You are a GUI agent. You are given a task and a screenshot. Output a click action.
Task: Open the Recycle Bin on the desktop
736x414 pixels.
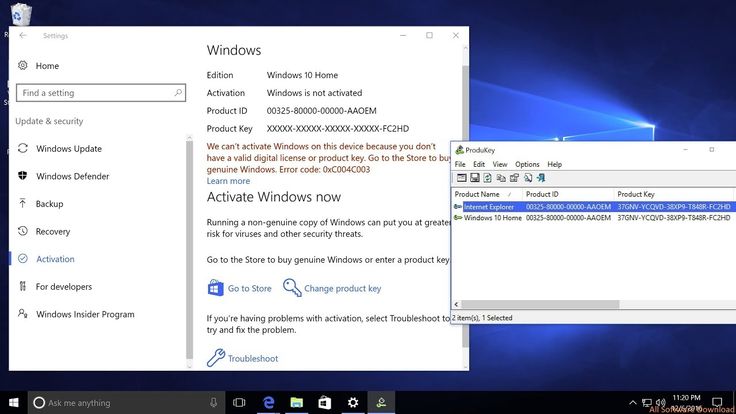click(x=21, y=14)
